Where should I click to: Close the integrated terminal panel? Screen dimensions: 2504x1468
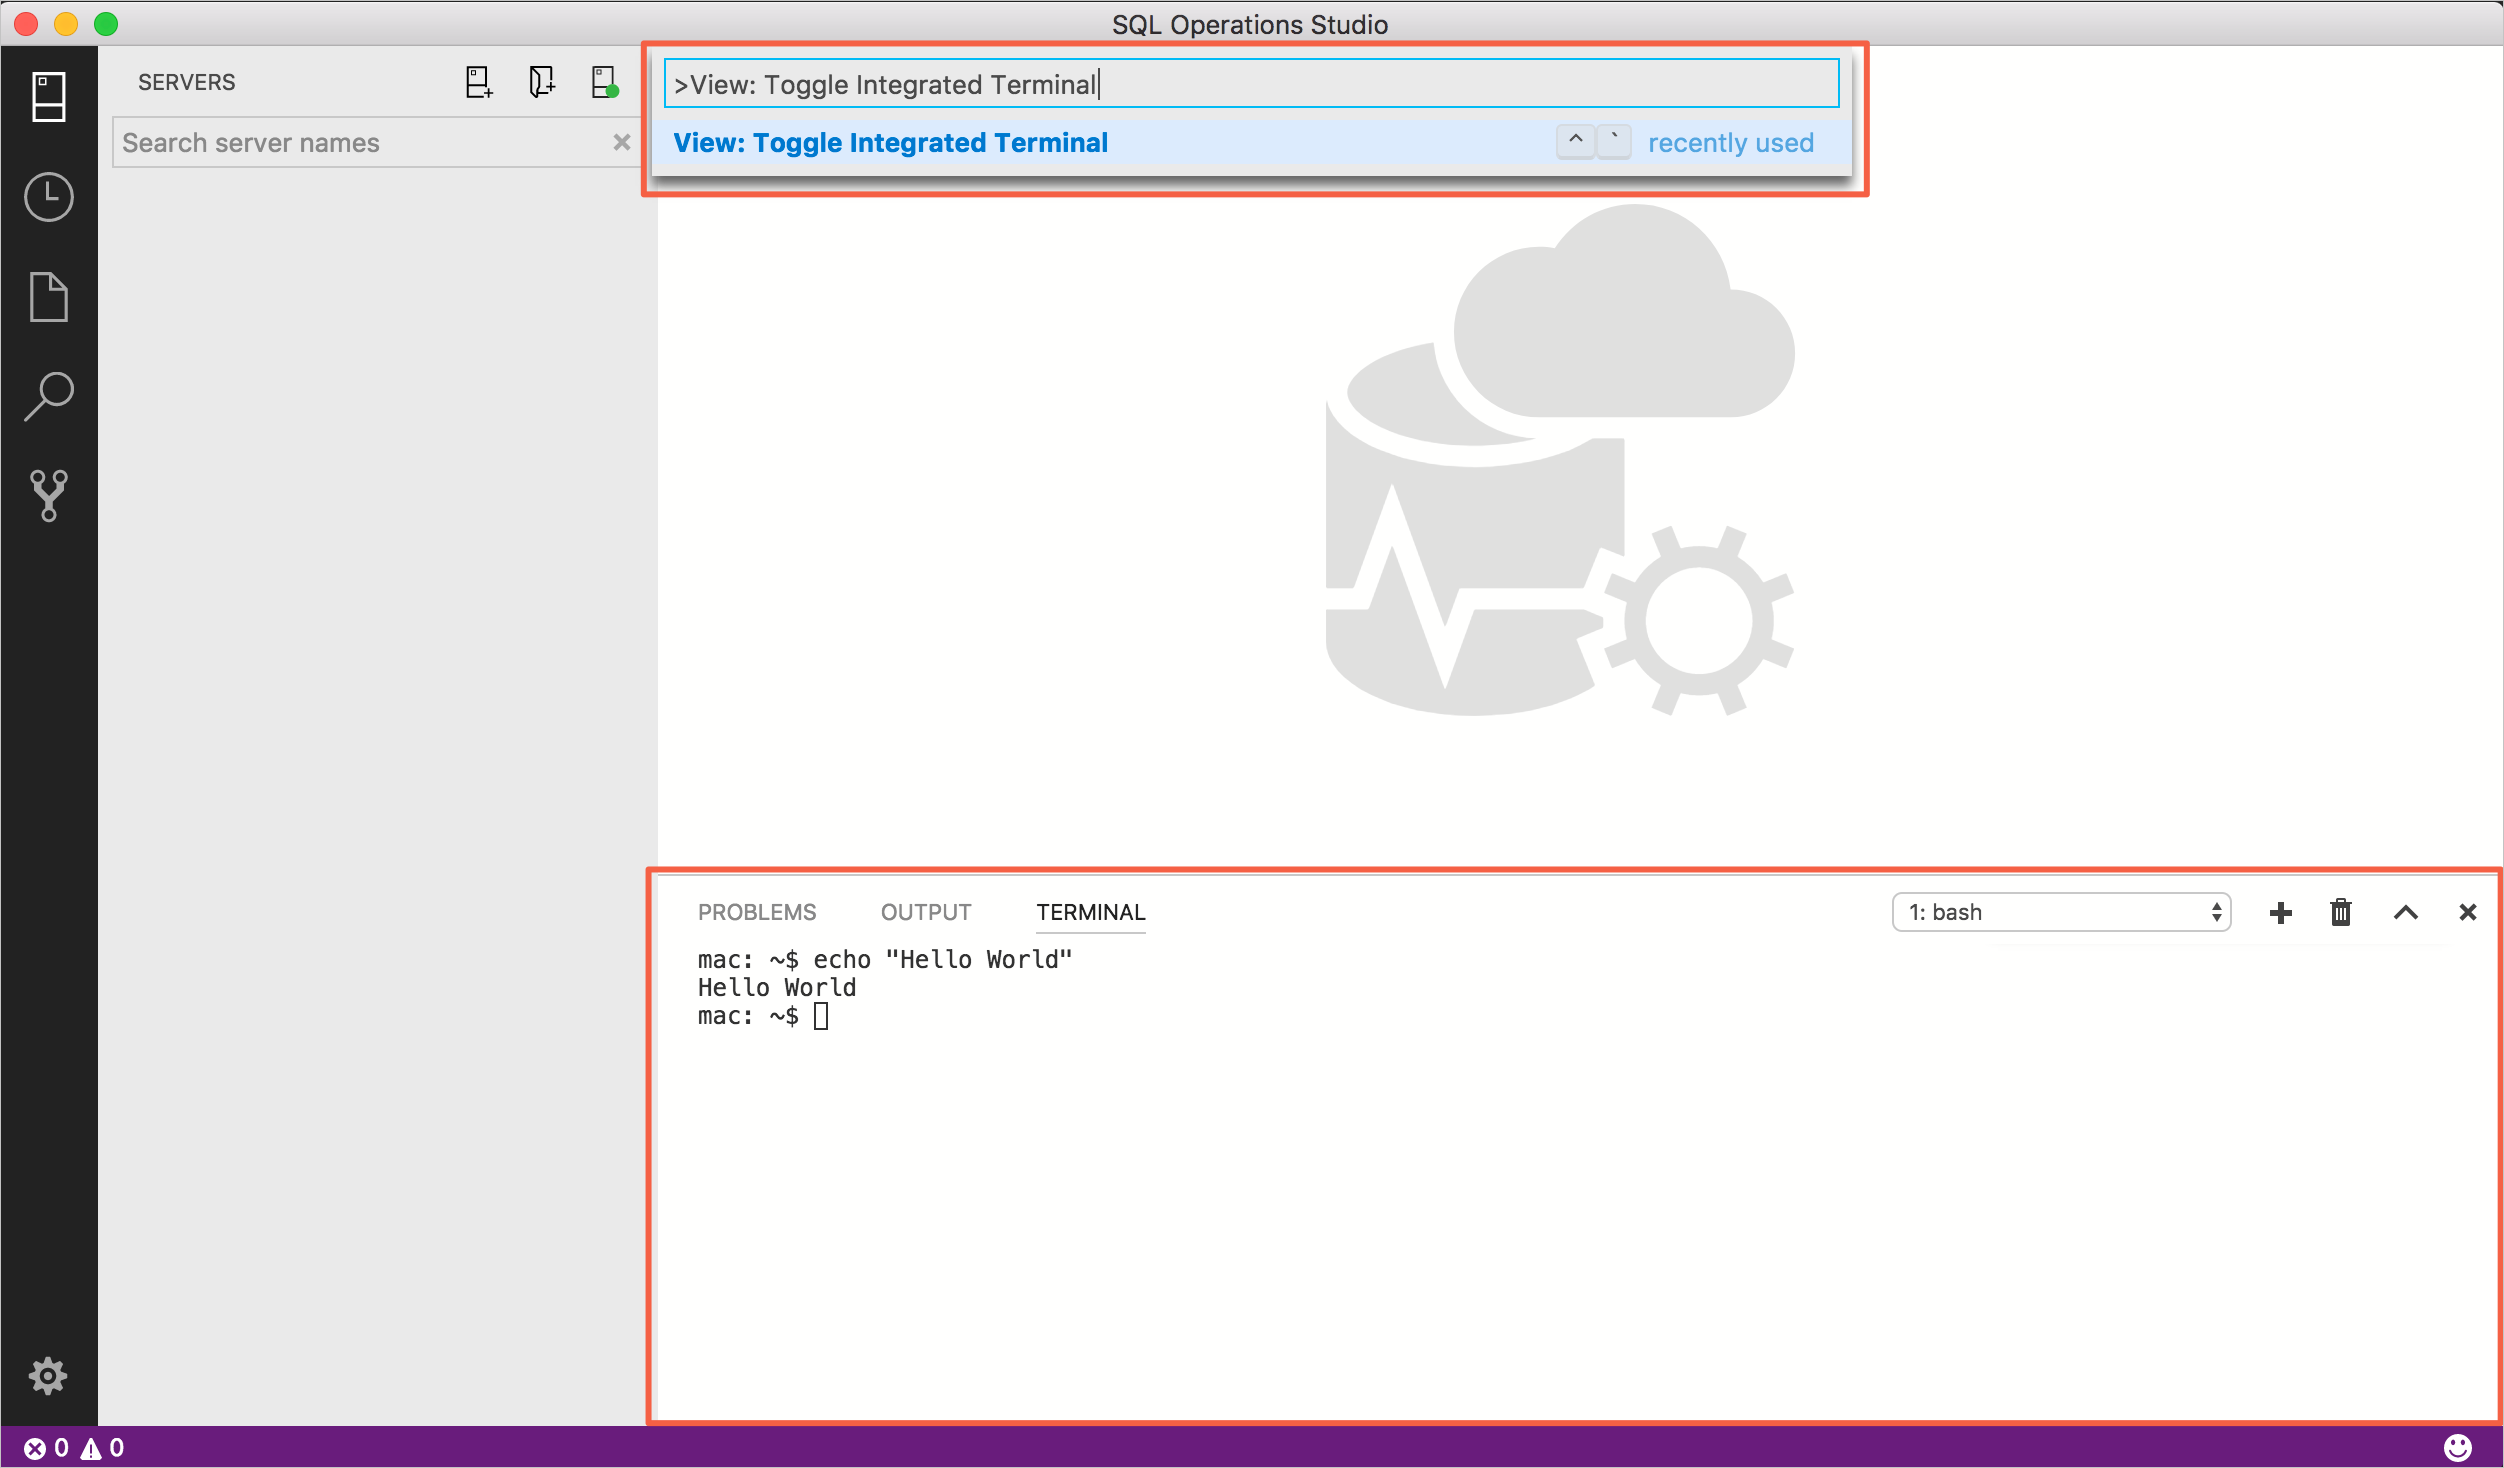pyautogui.click(x=2466, y=911)
